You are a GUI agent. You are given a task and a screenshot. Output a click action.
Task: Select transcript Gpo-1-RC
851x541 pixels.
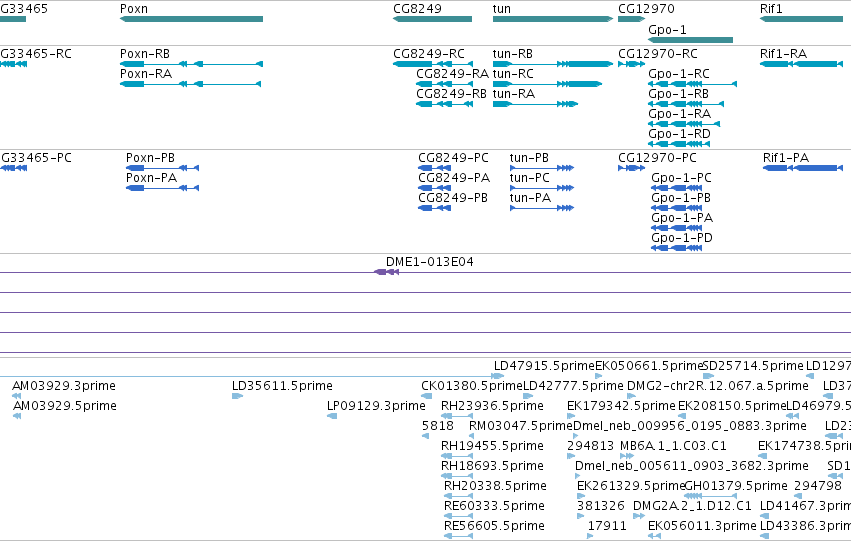tap(693, 84)
